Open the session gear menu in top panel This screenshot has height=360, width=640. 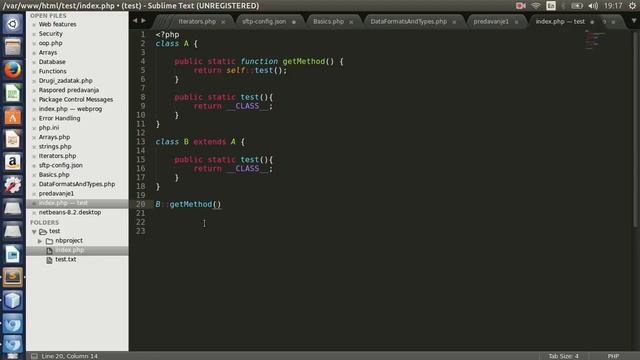(x=632, y=6)
